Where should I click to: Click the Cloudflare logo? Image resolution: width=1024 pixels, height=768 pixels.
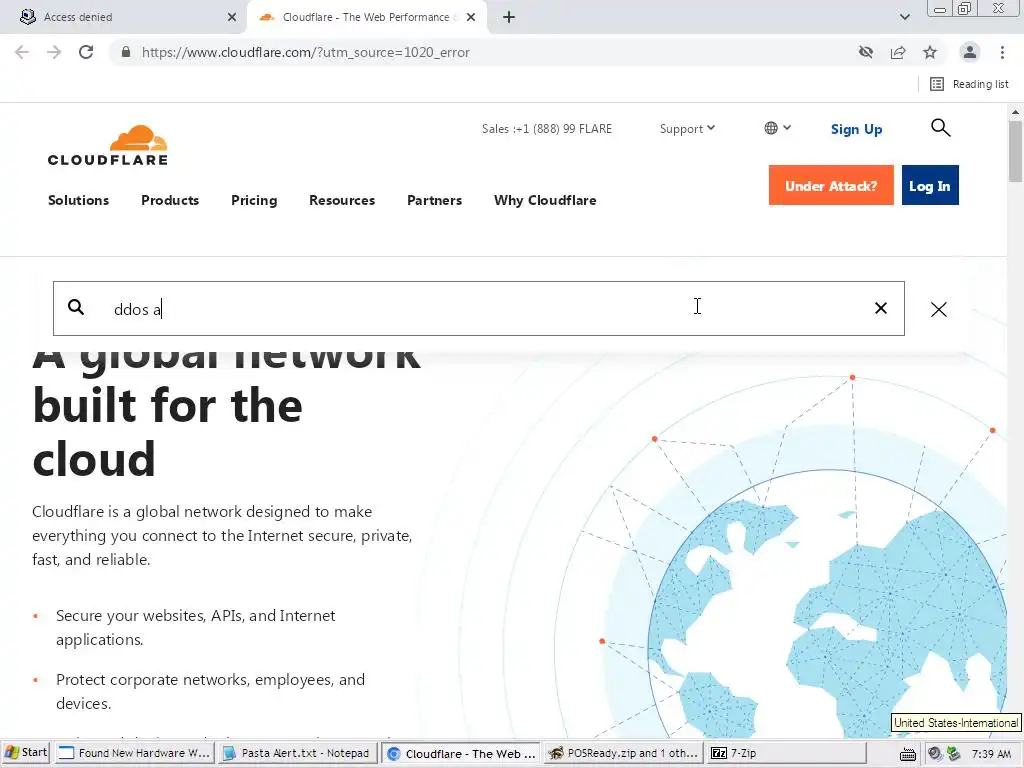pos(108,145)
